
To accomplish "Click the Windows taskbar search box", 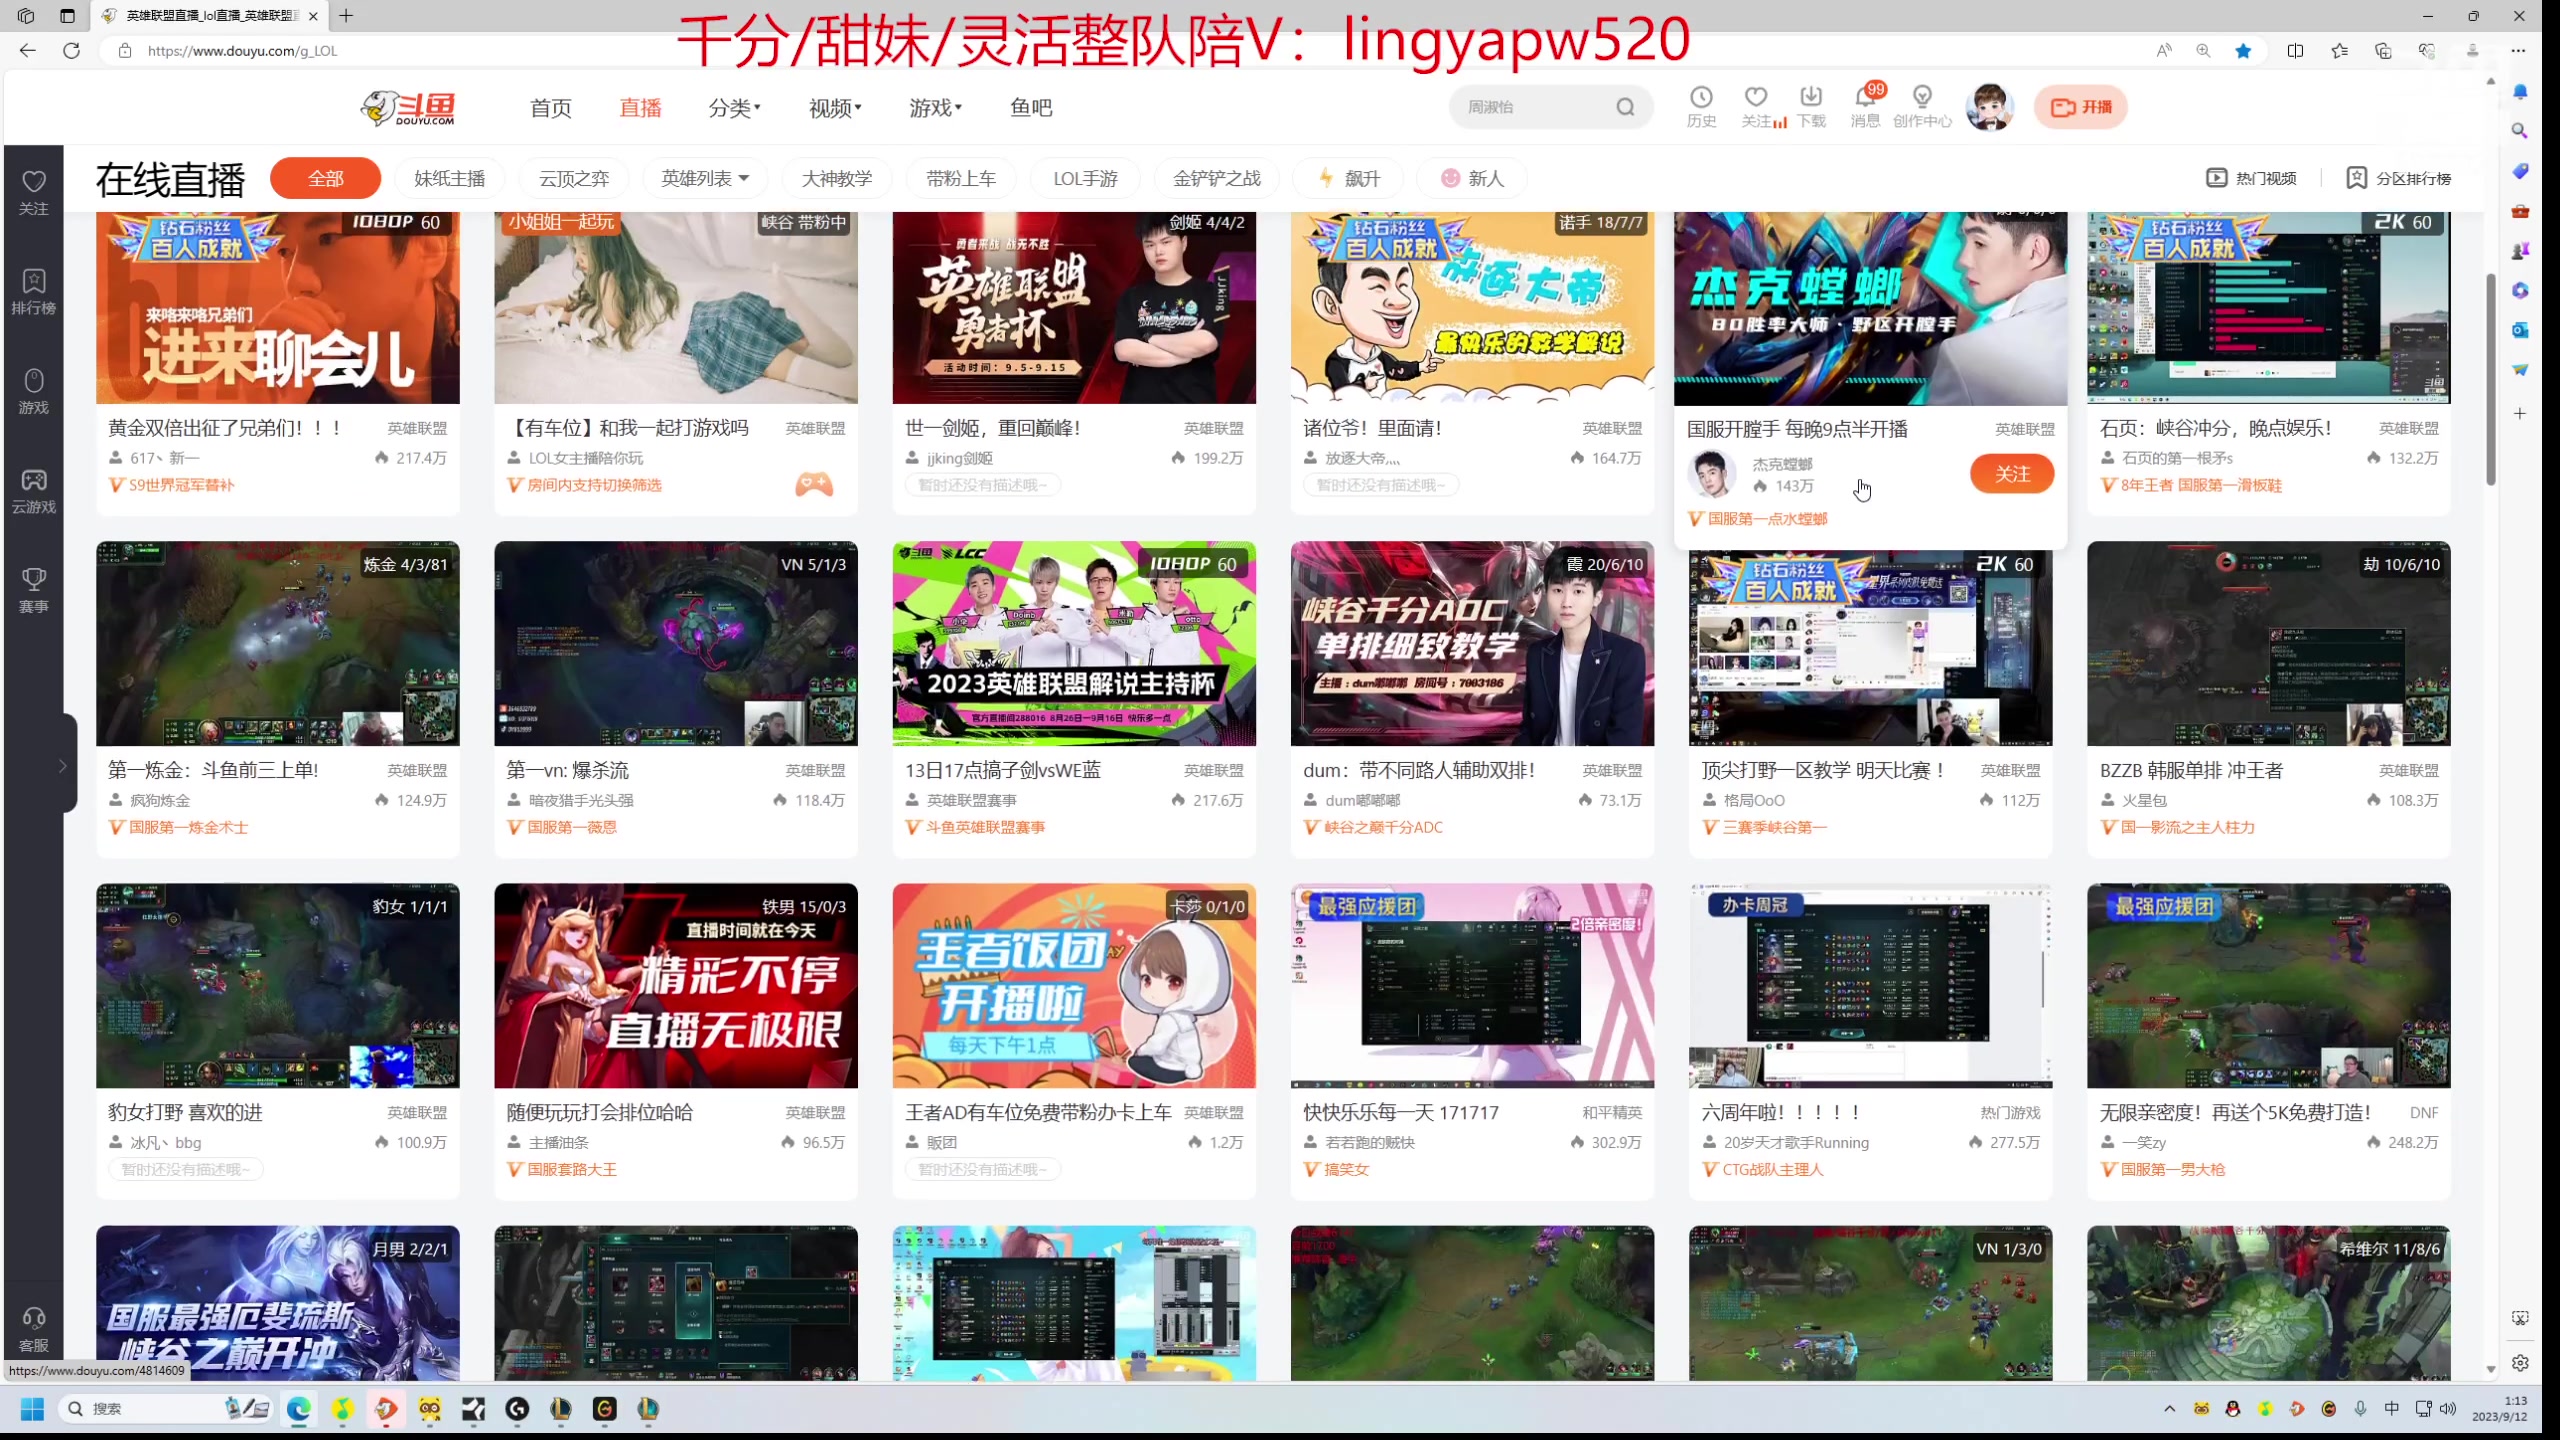I will [165, 1409].
